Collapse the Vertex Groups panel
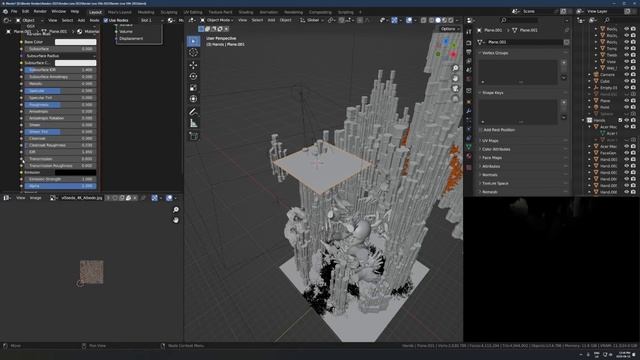The height and width of the screenshot is (360, 640). click(x=495, y=53)
